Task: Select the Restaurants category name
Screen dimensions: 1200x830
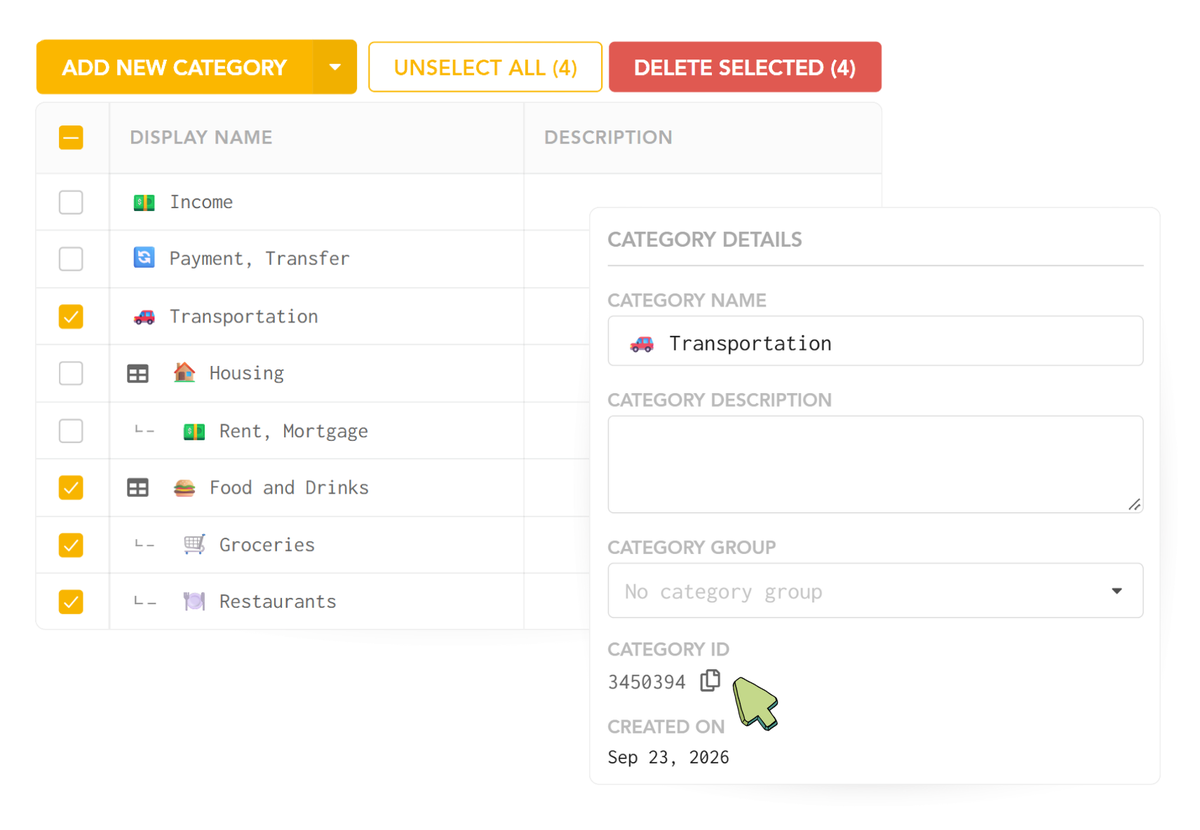Action: (278, 602)
